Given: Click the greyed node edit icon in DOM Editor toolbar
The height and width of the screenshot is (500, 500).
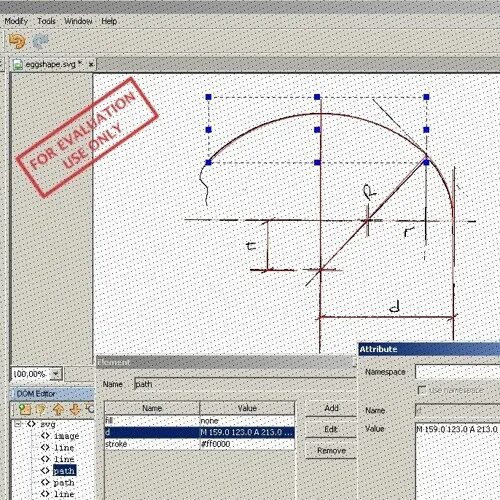Looking at the screenshot, I should [41, 409].
